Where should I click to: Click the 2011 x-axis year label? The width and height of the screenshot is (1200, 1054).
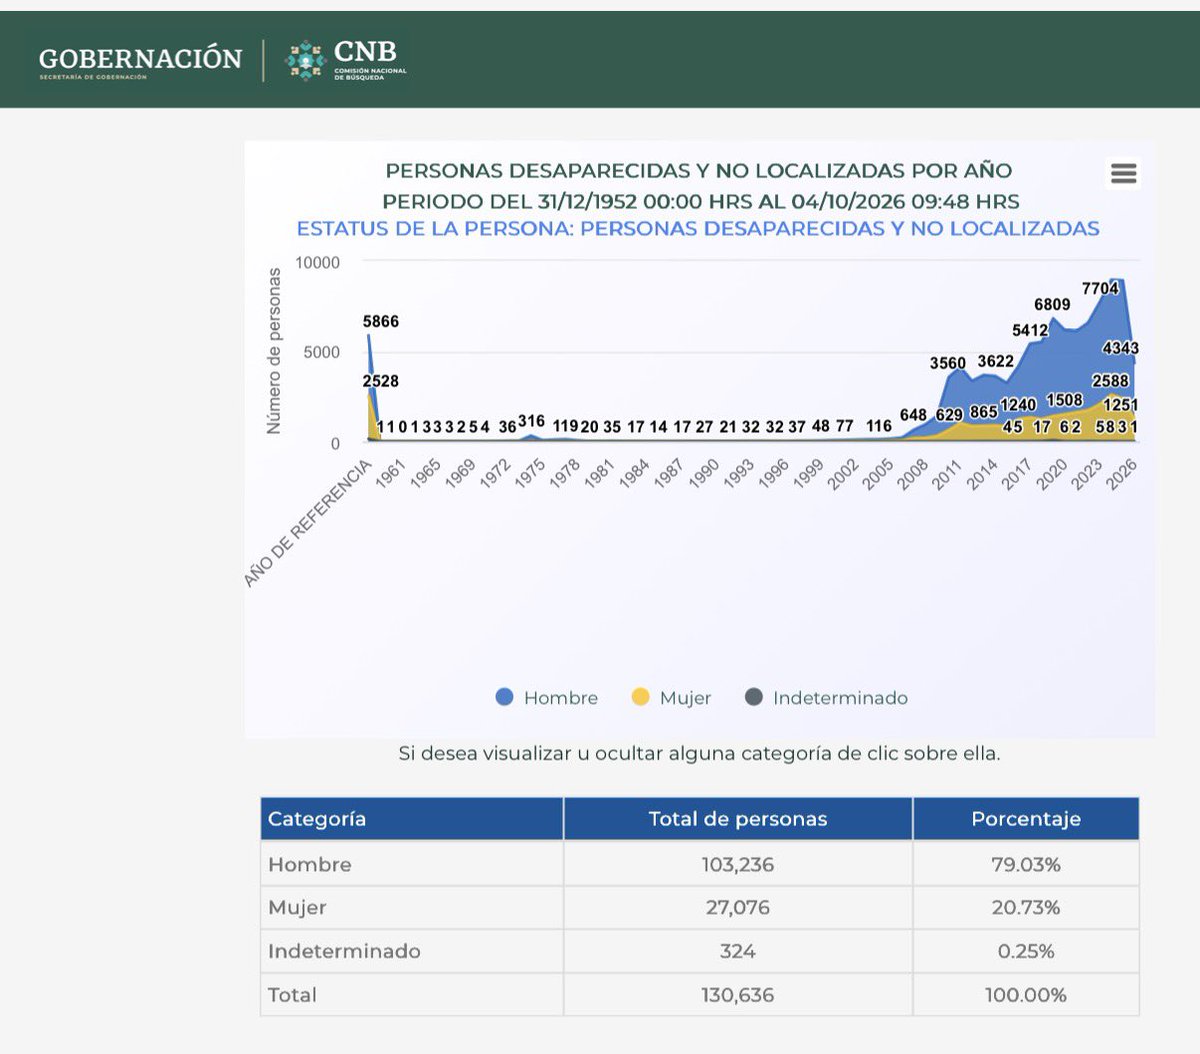point(947,474)
